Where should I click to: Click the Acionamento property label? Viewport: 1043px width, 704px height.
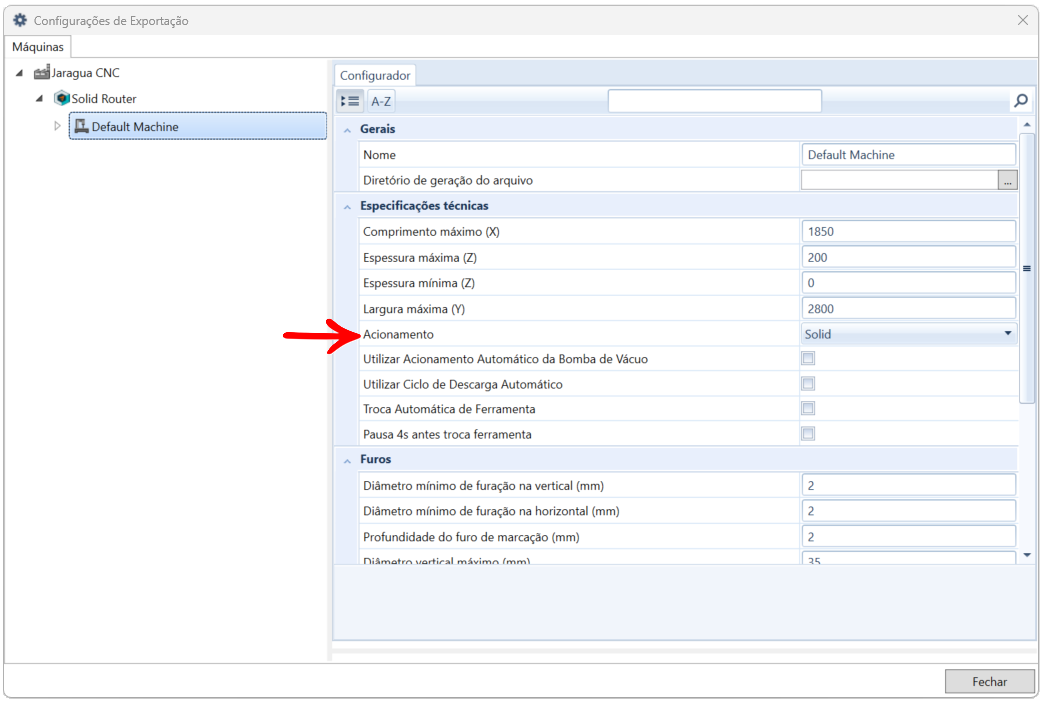click(x=398, y=334)
